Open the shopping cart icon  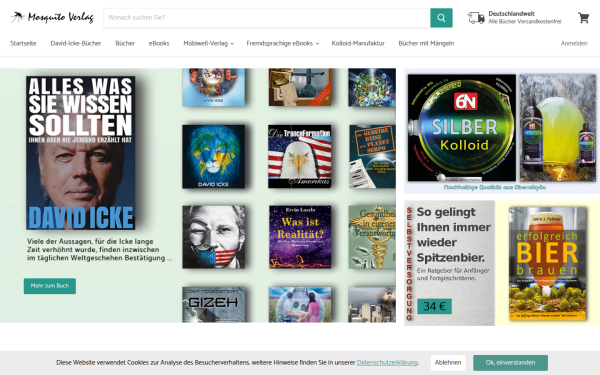click(584, 18)
